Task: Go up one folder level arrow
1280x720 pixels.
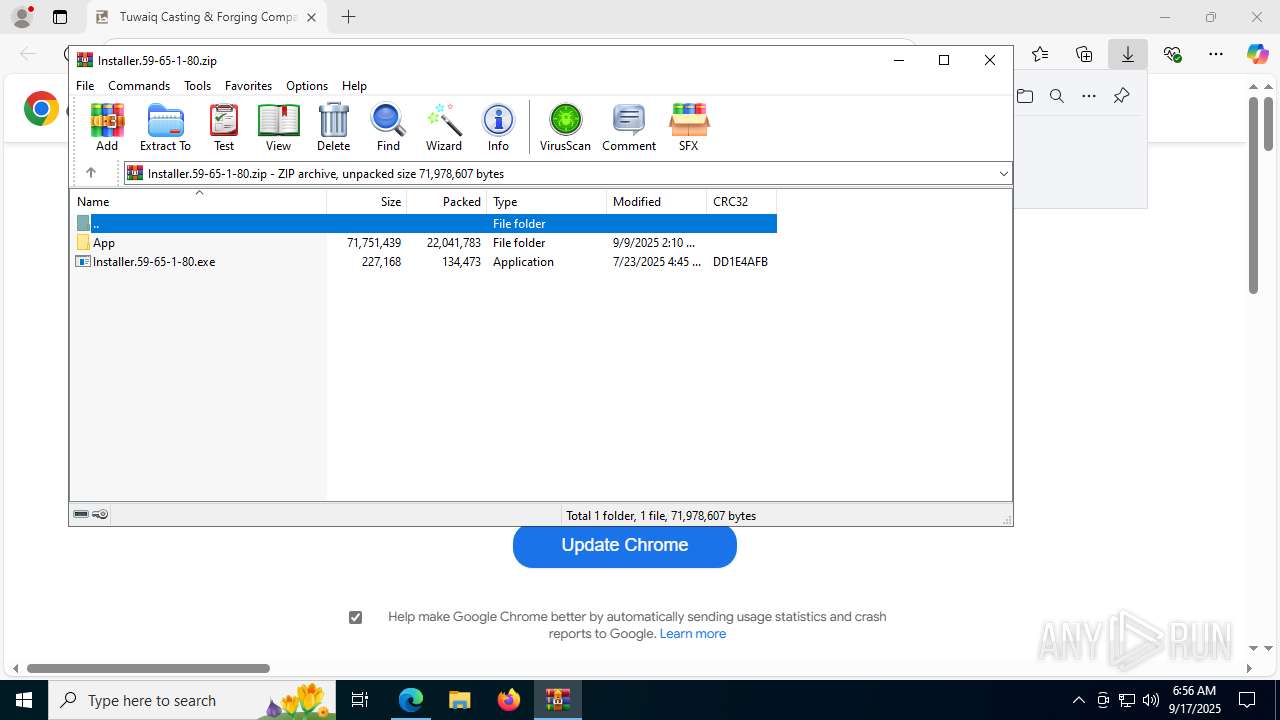Action: [x=90, y=173]
